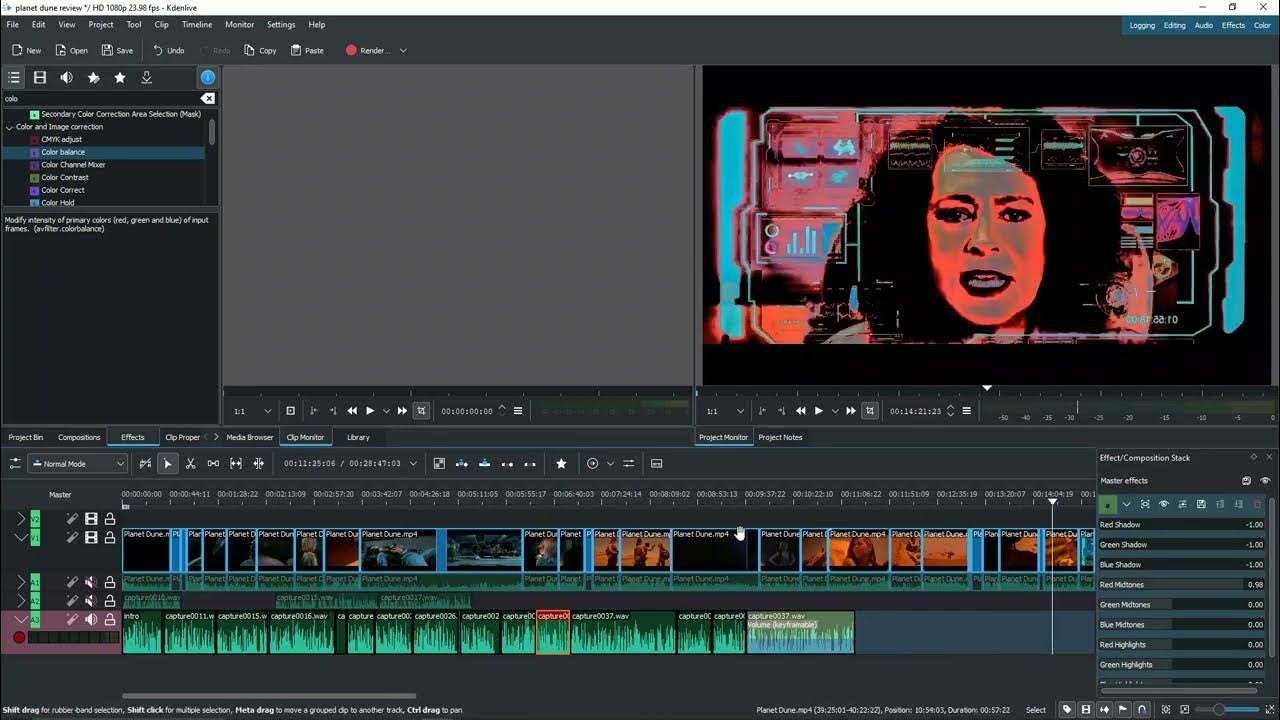
Task: Show main effects list icon in Effects panel
Action: click(14, 77)
